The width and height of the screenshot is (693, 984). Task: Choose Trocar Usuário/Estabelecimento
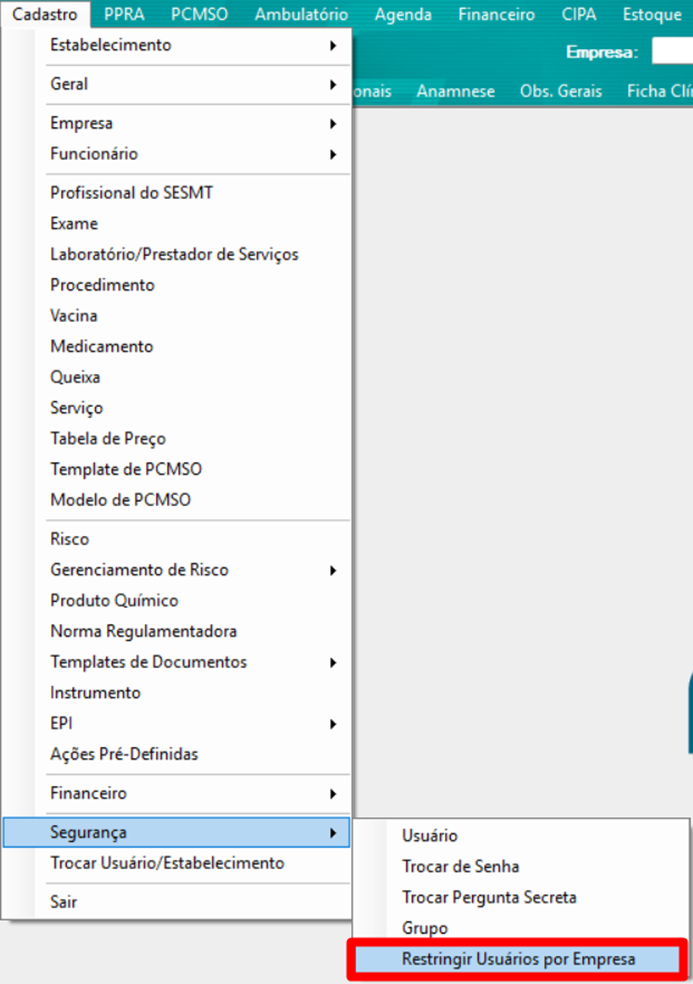tap(176, 863)
